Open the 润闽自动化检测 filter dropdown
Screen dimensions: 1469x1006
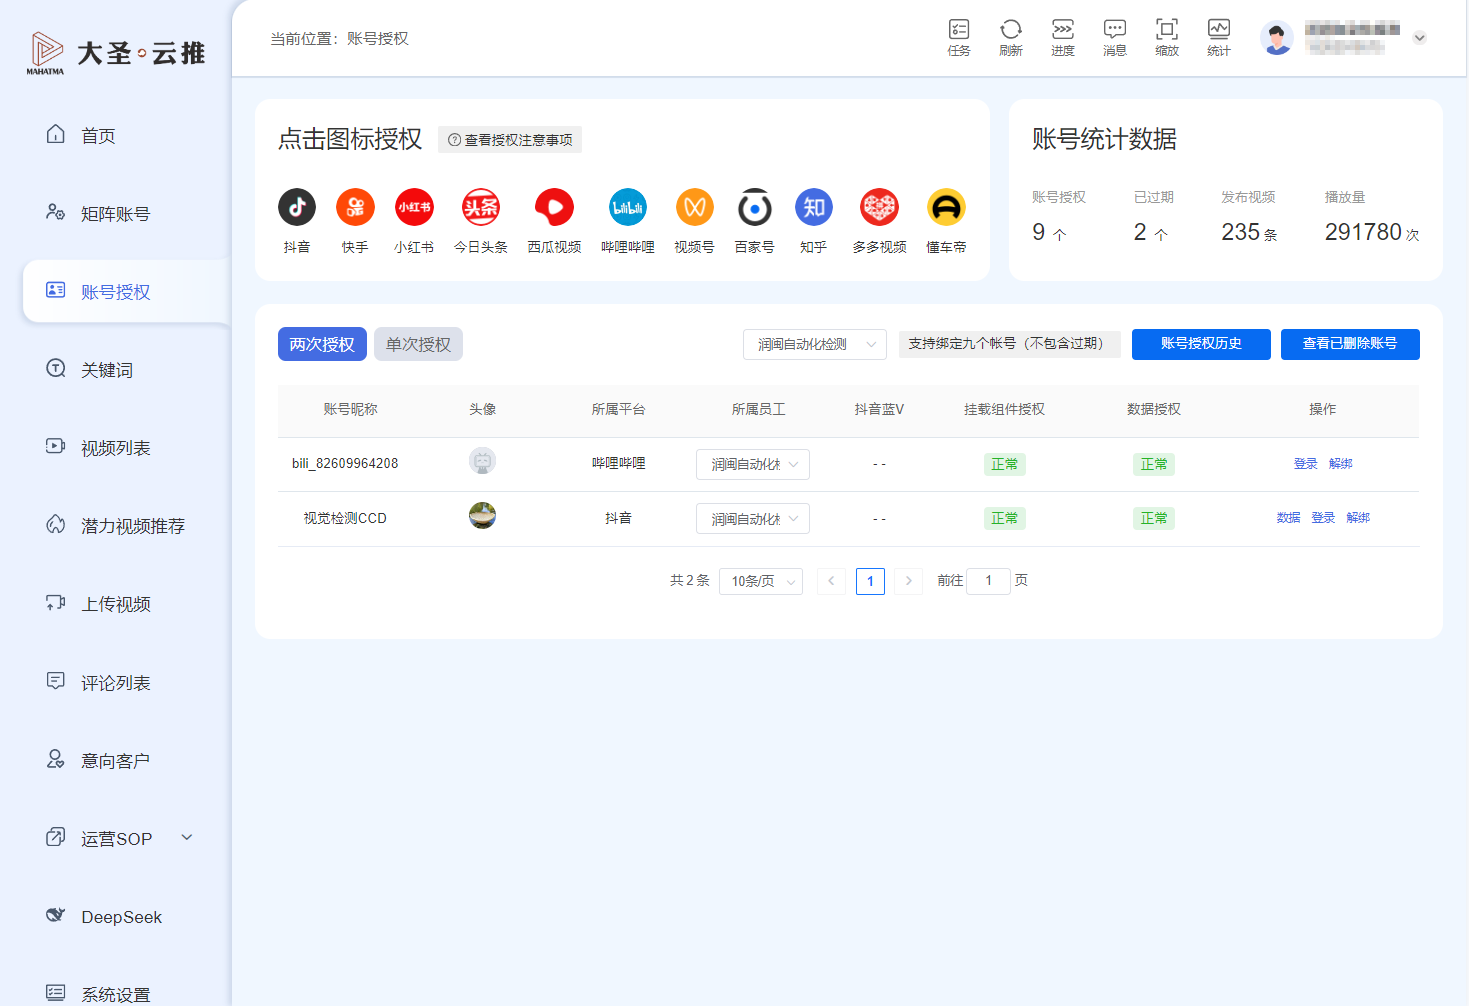[x=815, y=344]
